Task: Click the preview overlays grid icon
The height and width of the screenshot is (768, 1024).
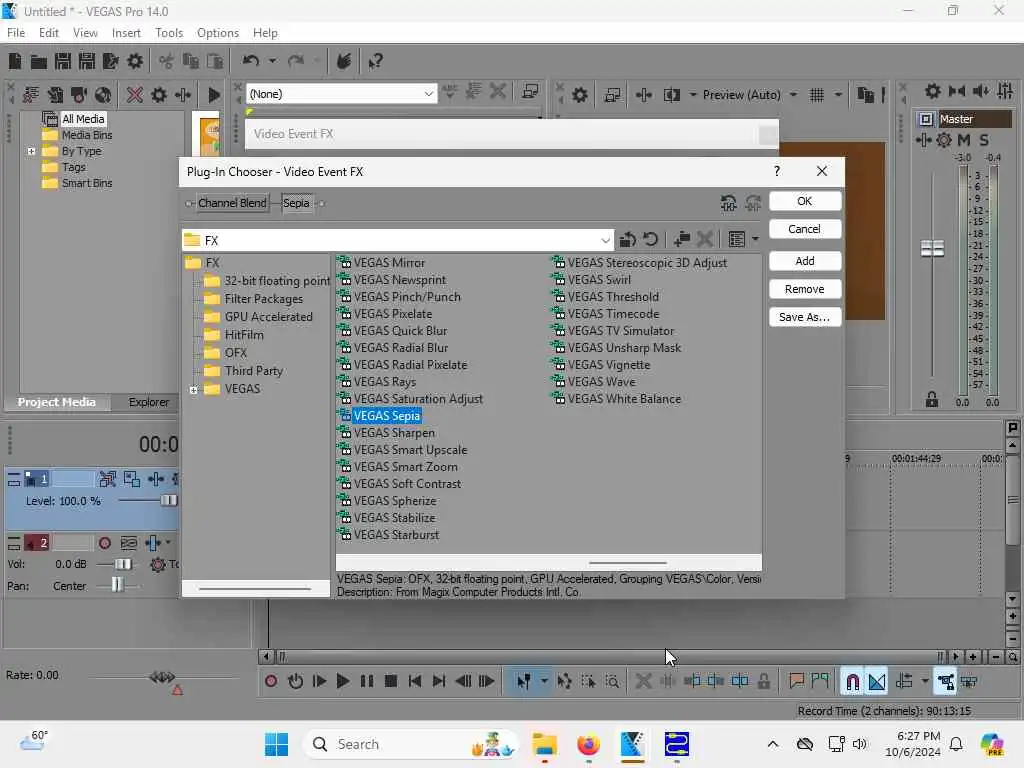Action: coord(817,95)
